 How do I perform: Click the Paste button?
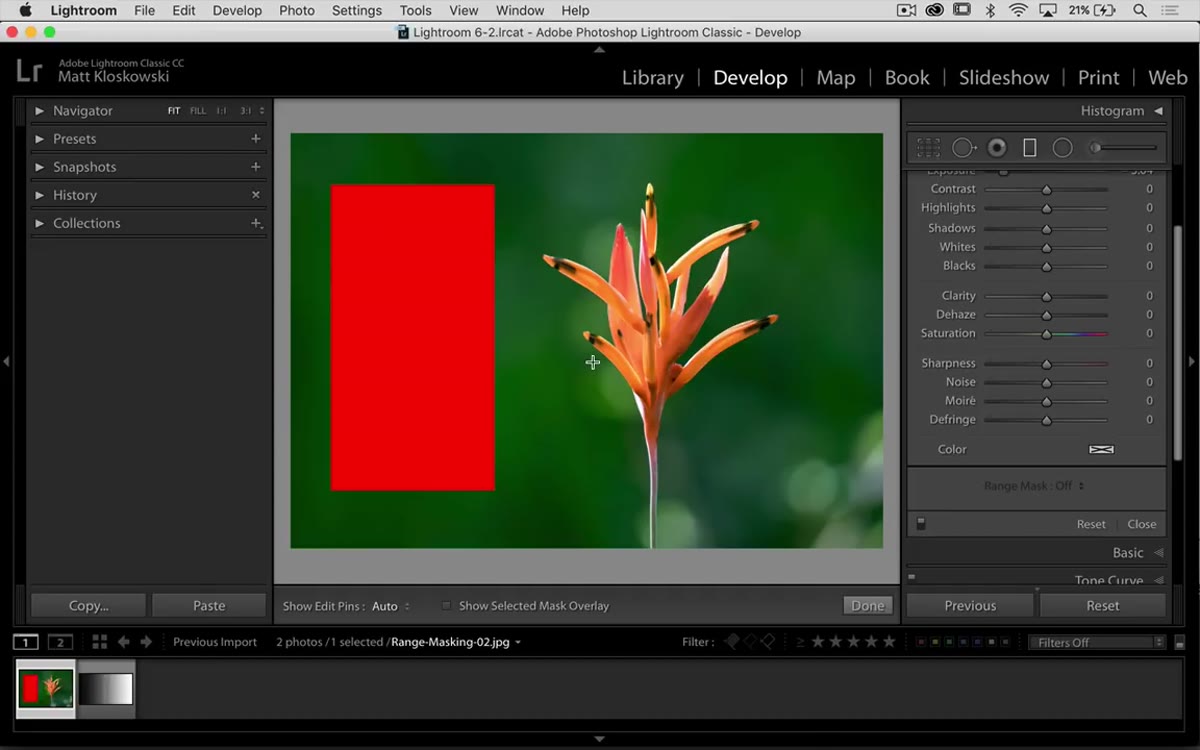pos(209,605)
